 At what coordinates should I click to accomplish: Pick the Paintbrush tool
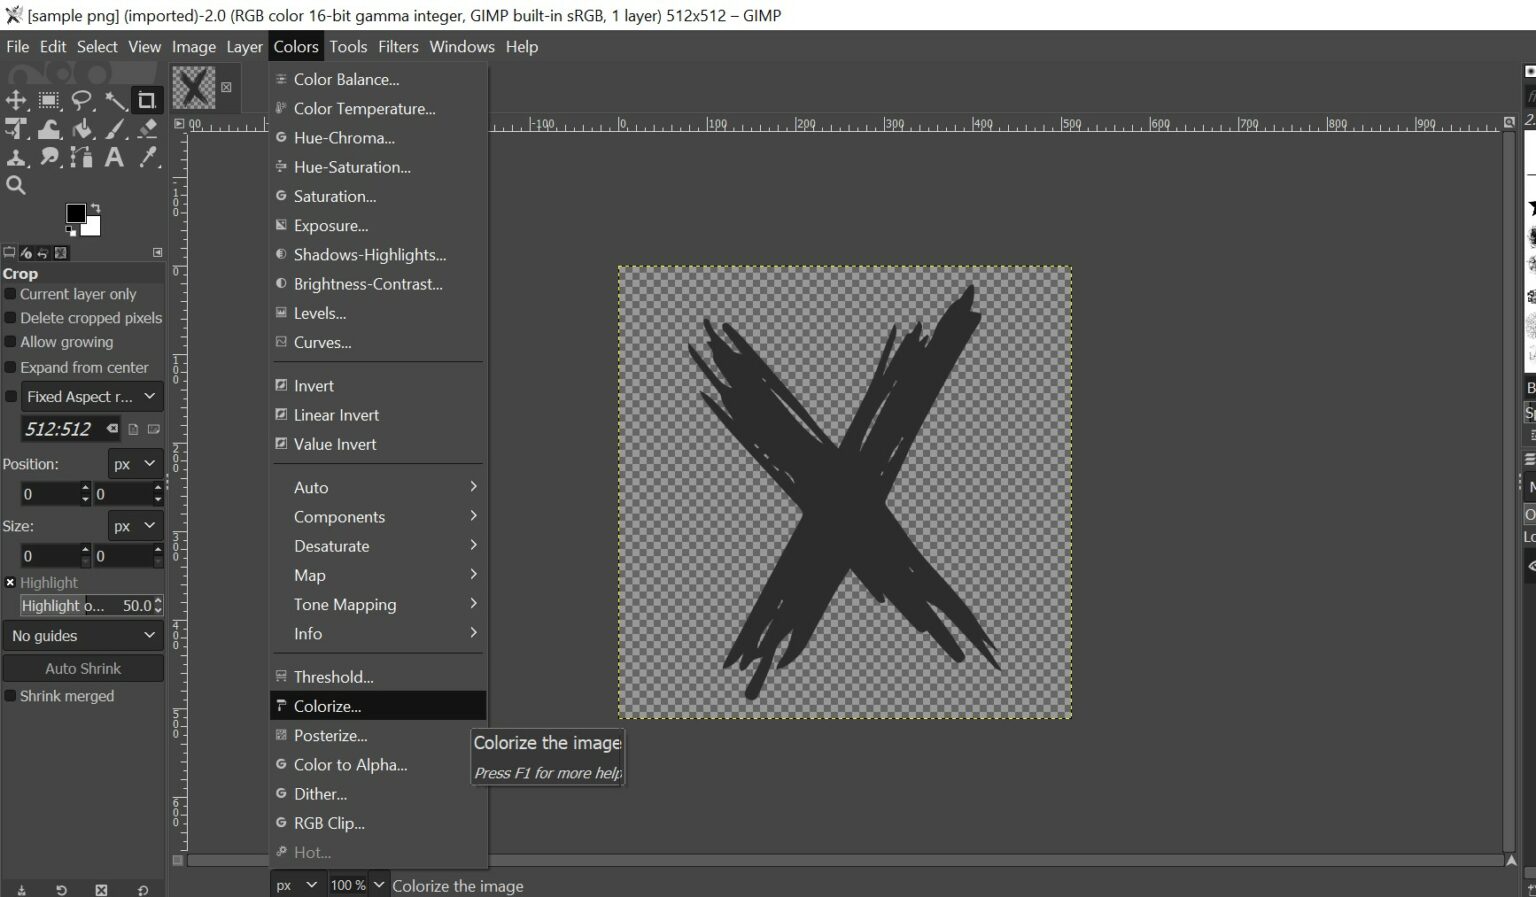coord(115,129)
